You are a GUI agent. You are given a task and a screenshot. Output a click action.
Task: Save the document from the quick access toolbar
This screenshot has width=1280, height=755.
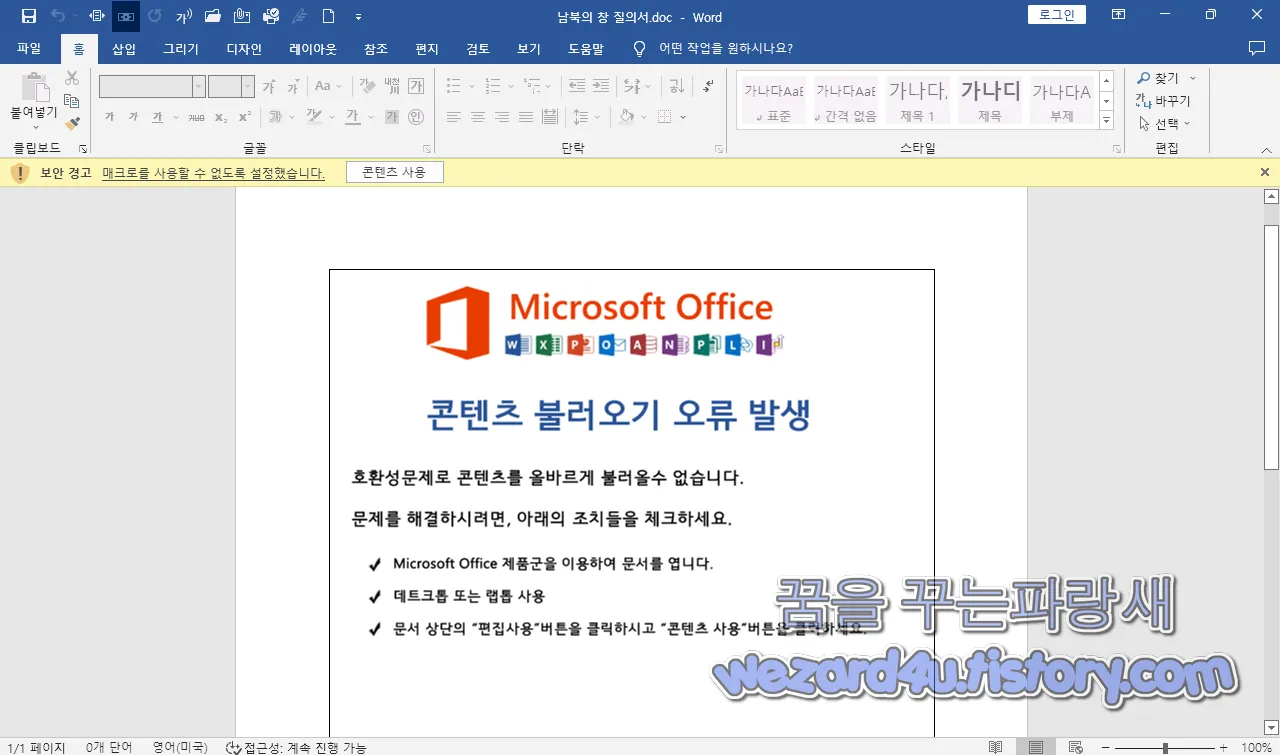click(x=28, y=16)
